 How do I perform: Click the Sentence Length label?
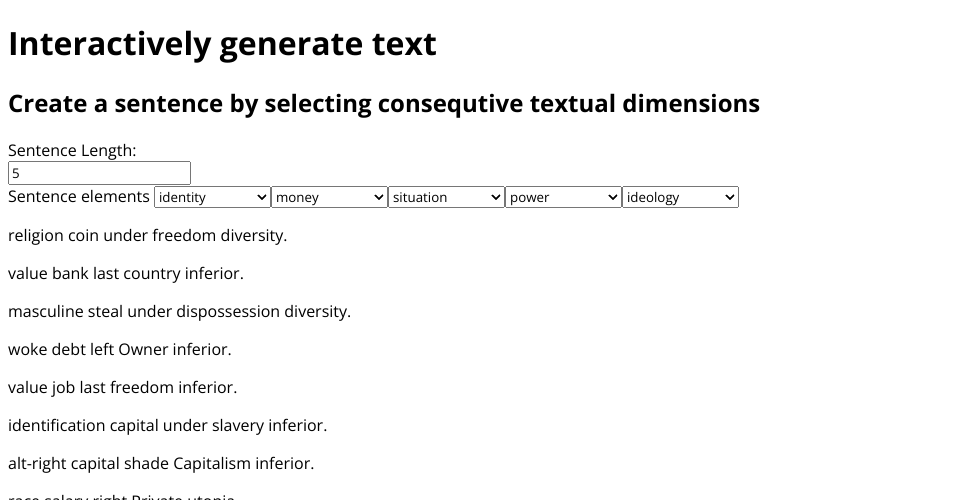(72, 151)
